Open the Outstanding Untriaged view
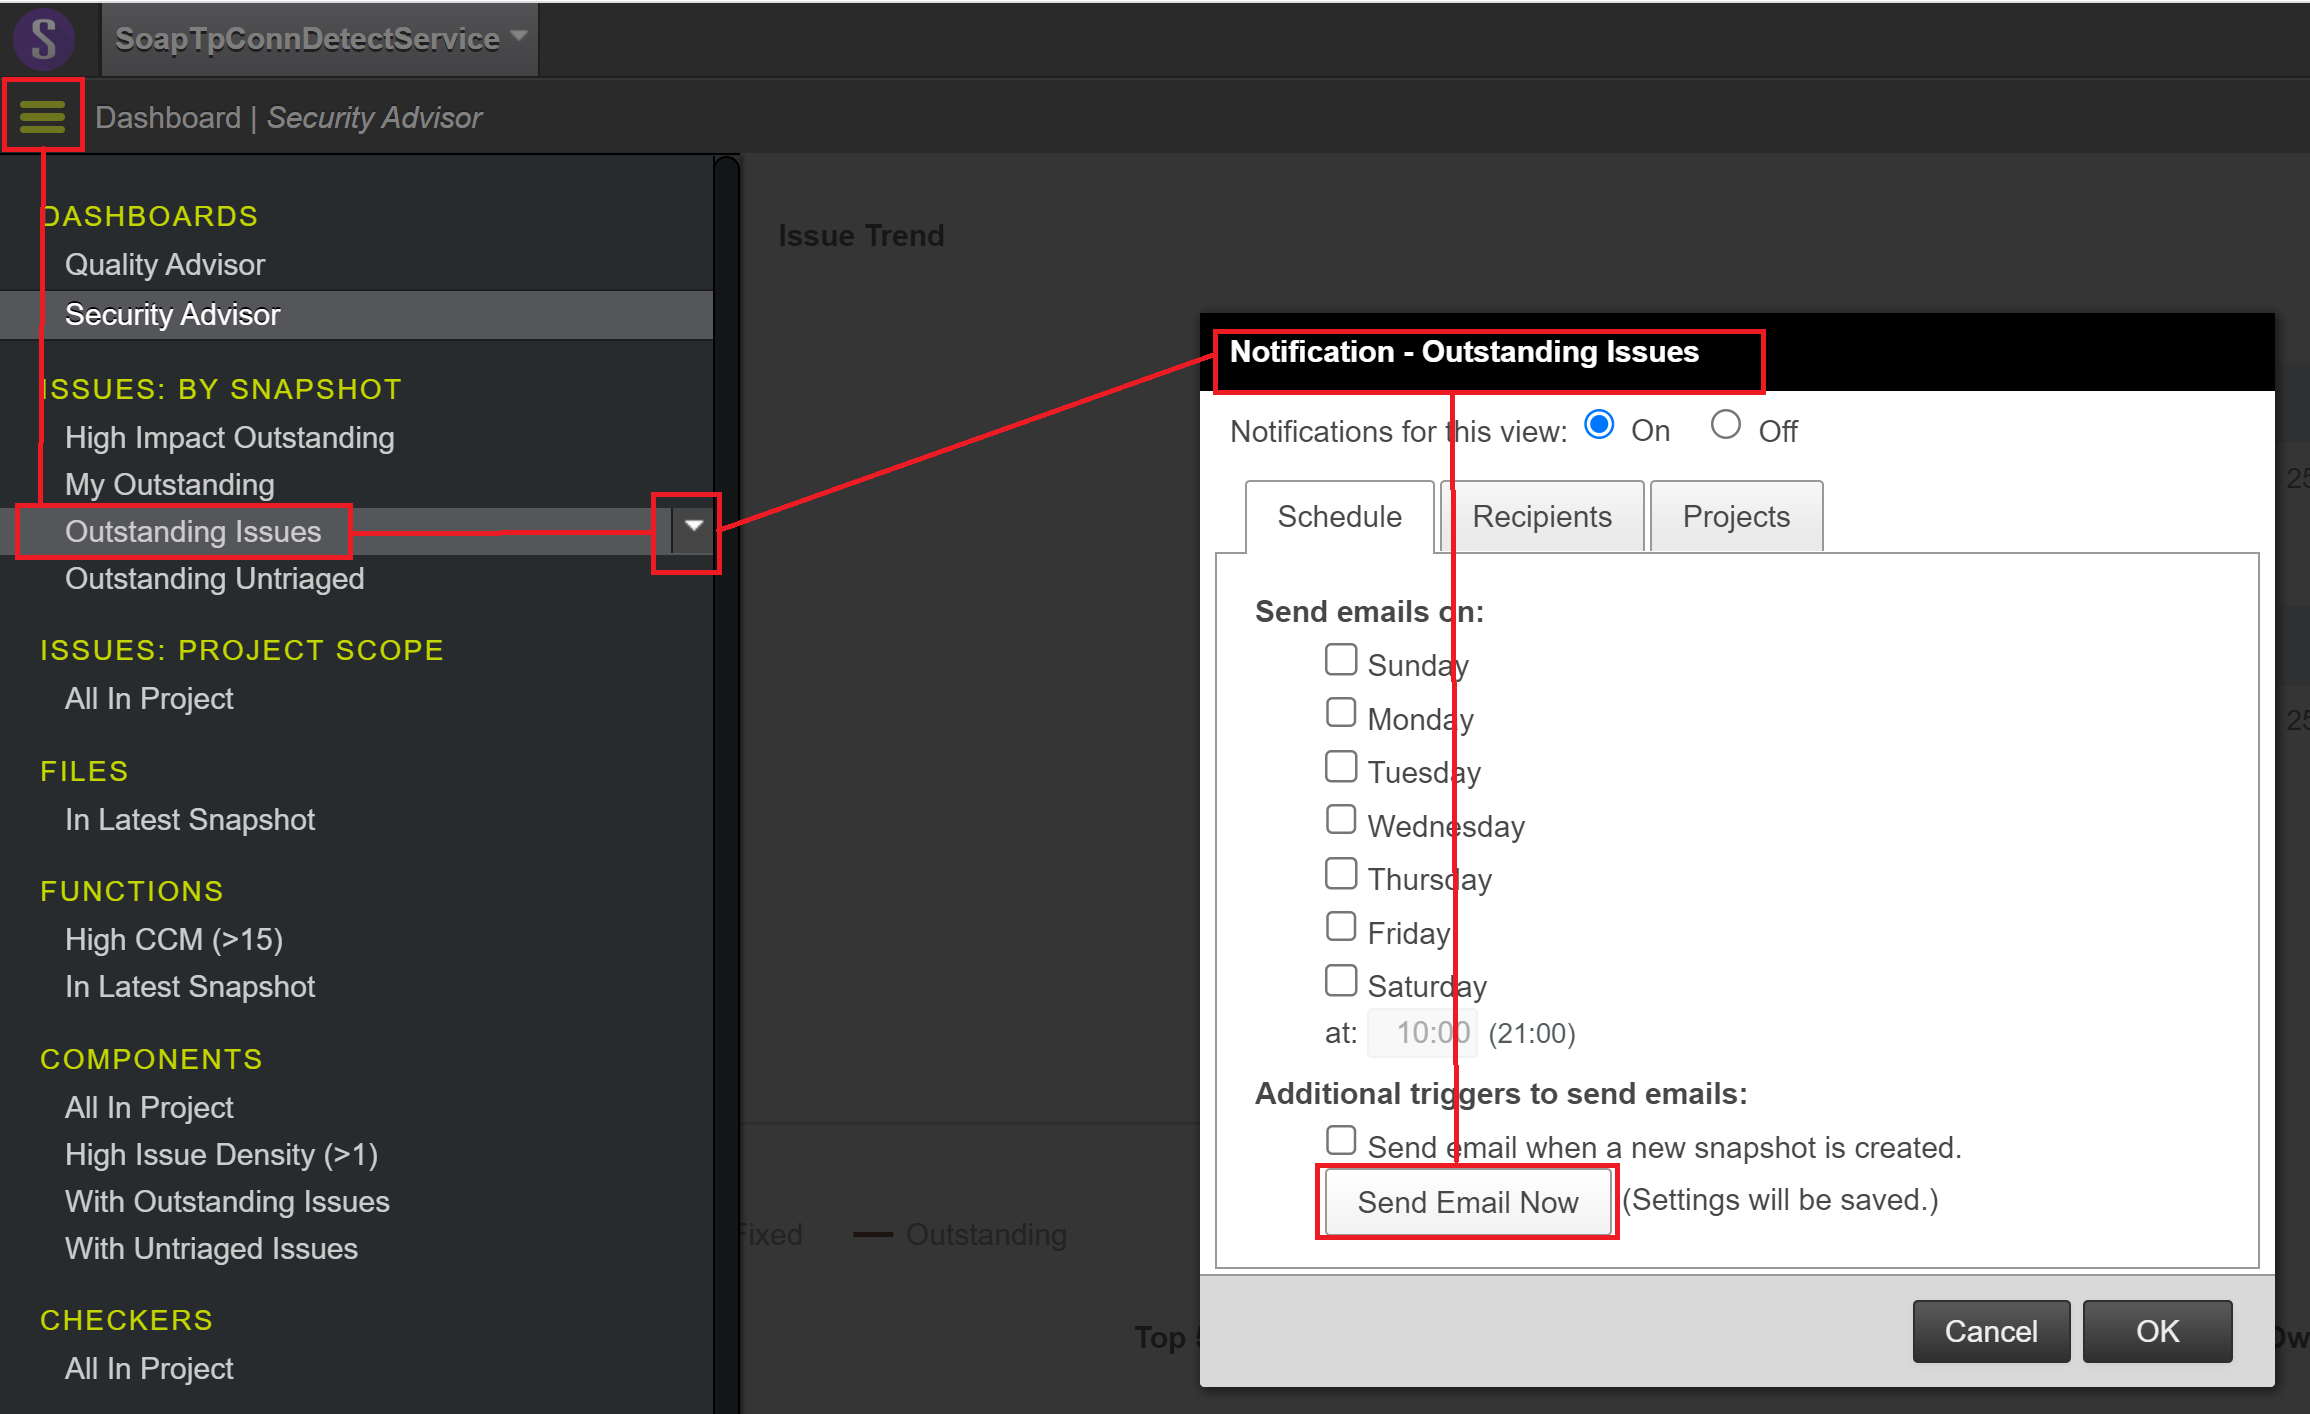 [215, 579]
